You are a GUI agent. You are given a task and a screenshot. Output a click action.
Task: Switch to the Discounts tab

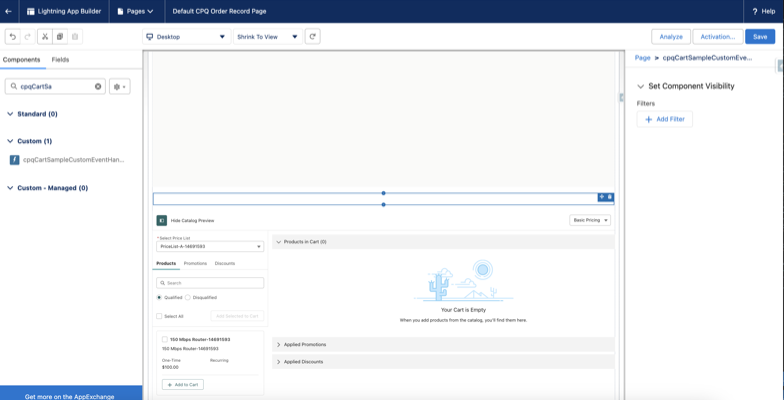coord(224,264)
